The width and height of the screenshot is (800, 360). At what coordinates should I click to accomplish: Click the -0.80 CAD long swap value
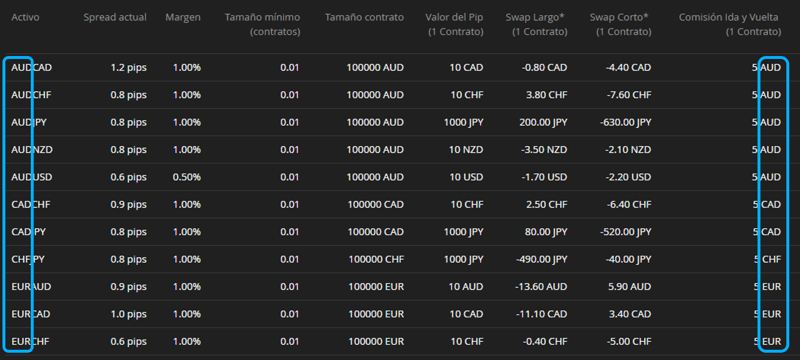[545, 67]
